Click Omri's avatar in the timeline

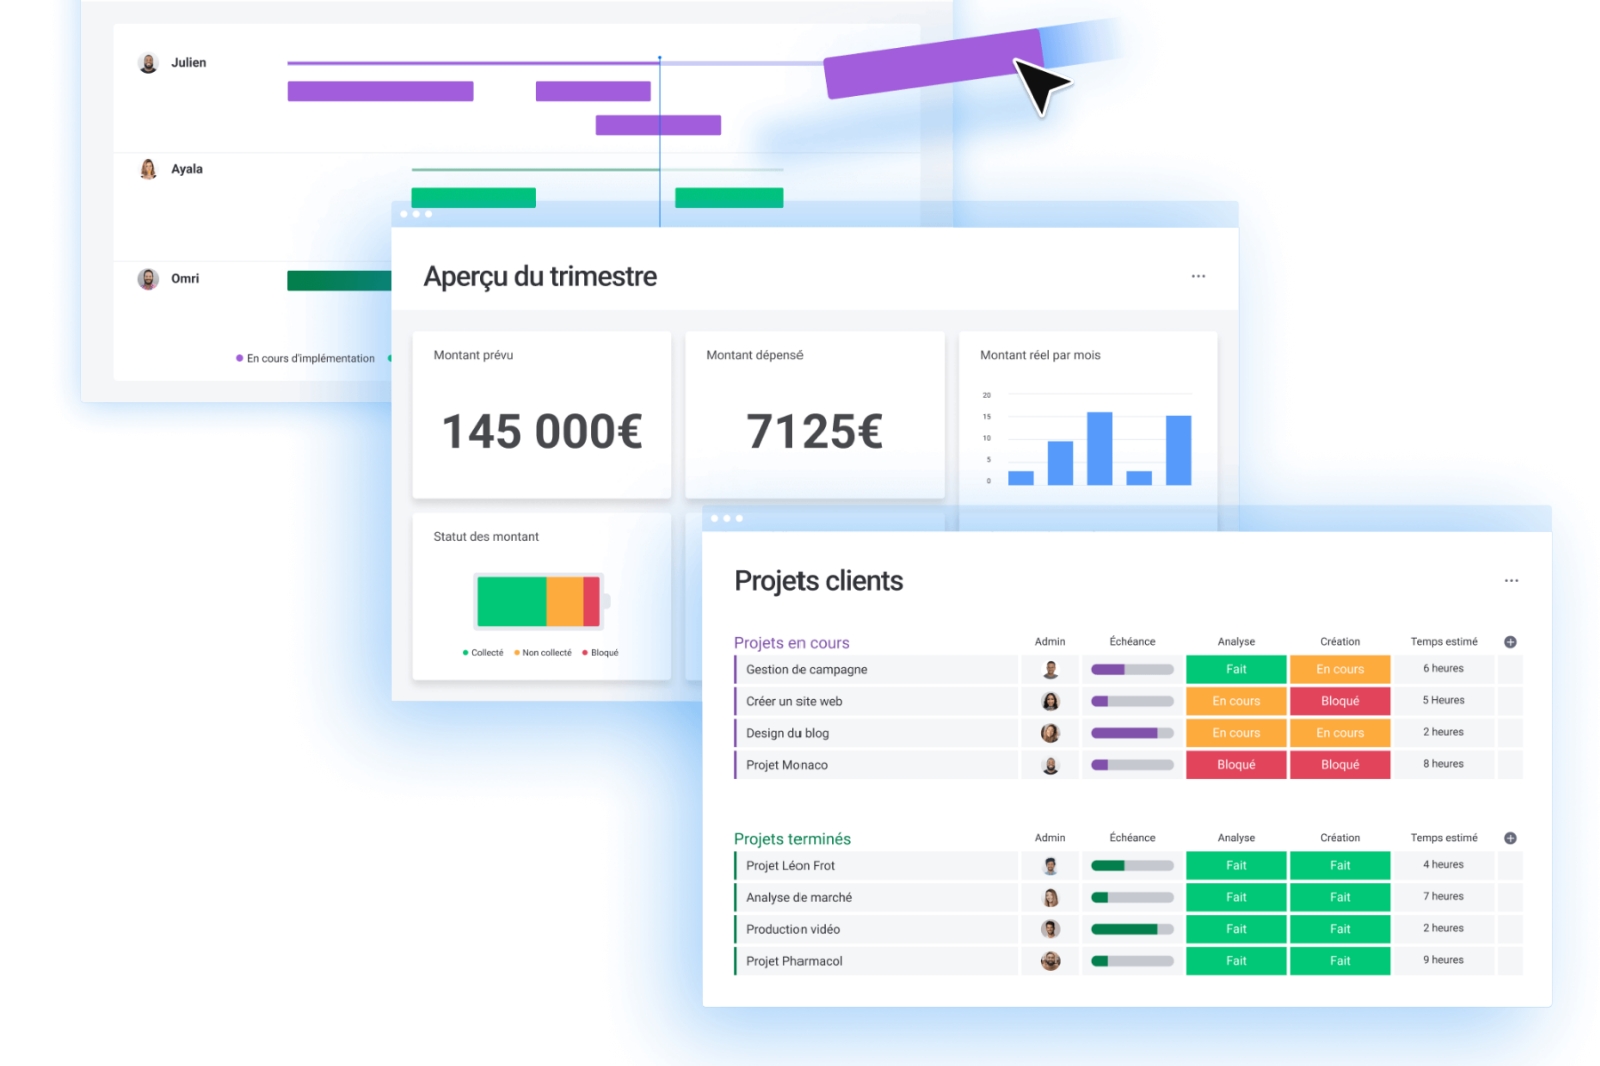[x=148, y=279]
